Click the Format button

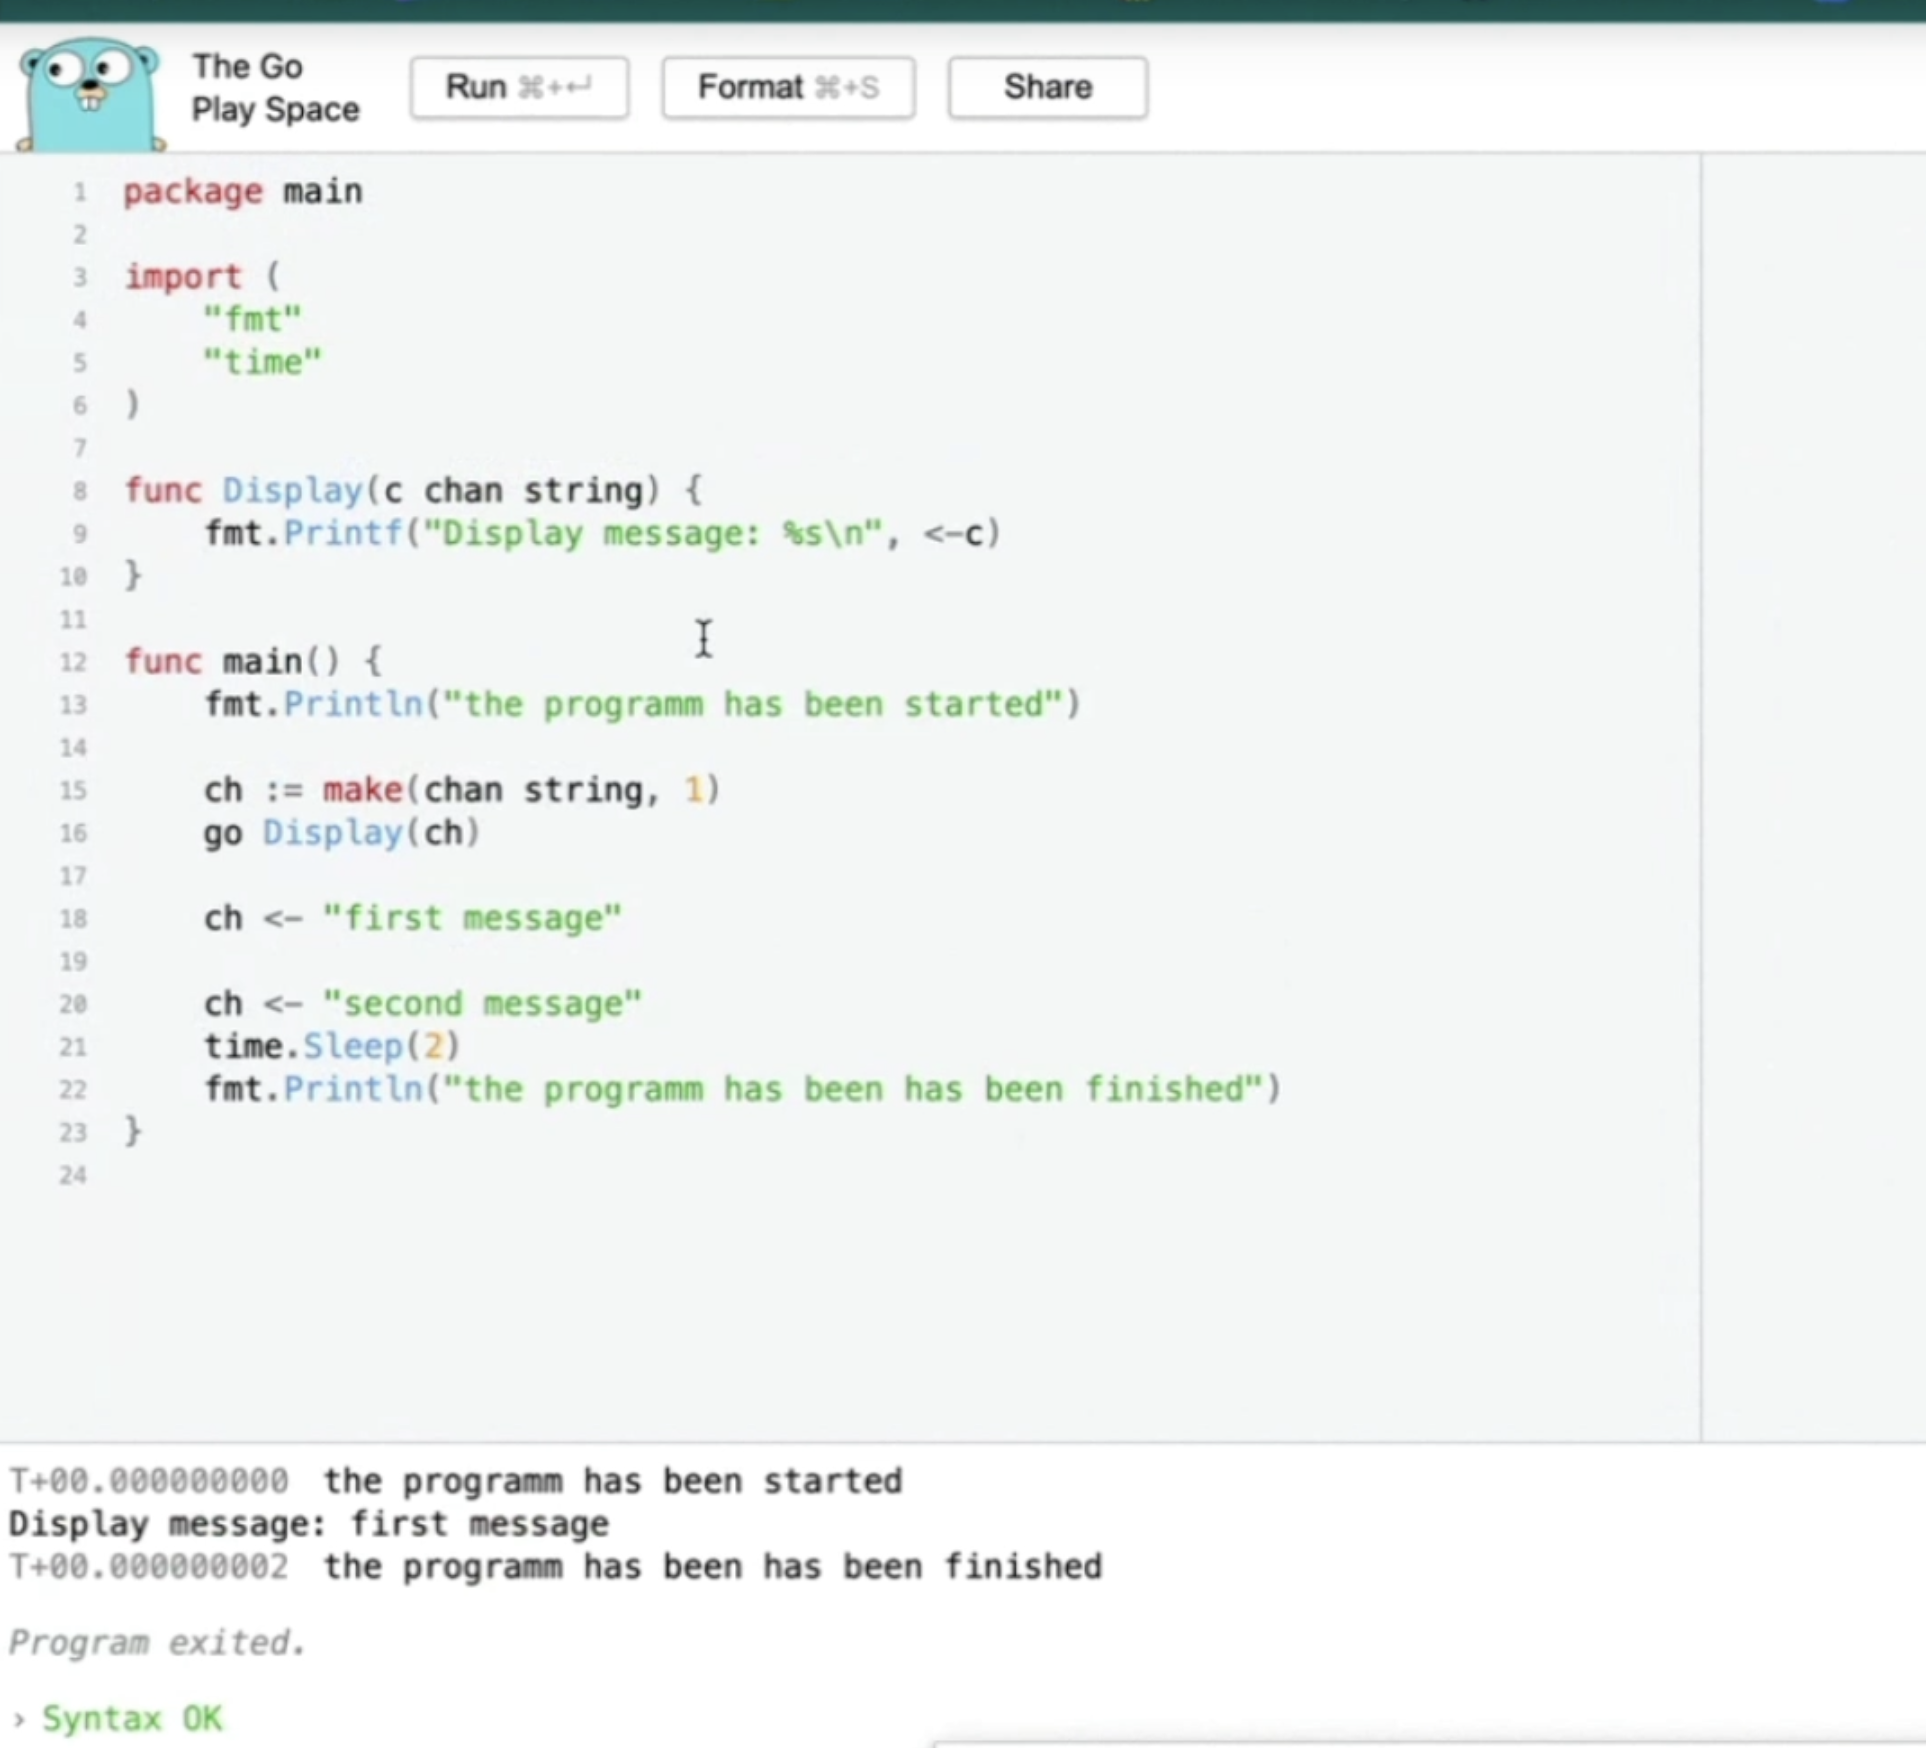tap(788, 88)
